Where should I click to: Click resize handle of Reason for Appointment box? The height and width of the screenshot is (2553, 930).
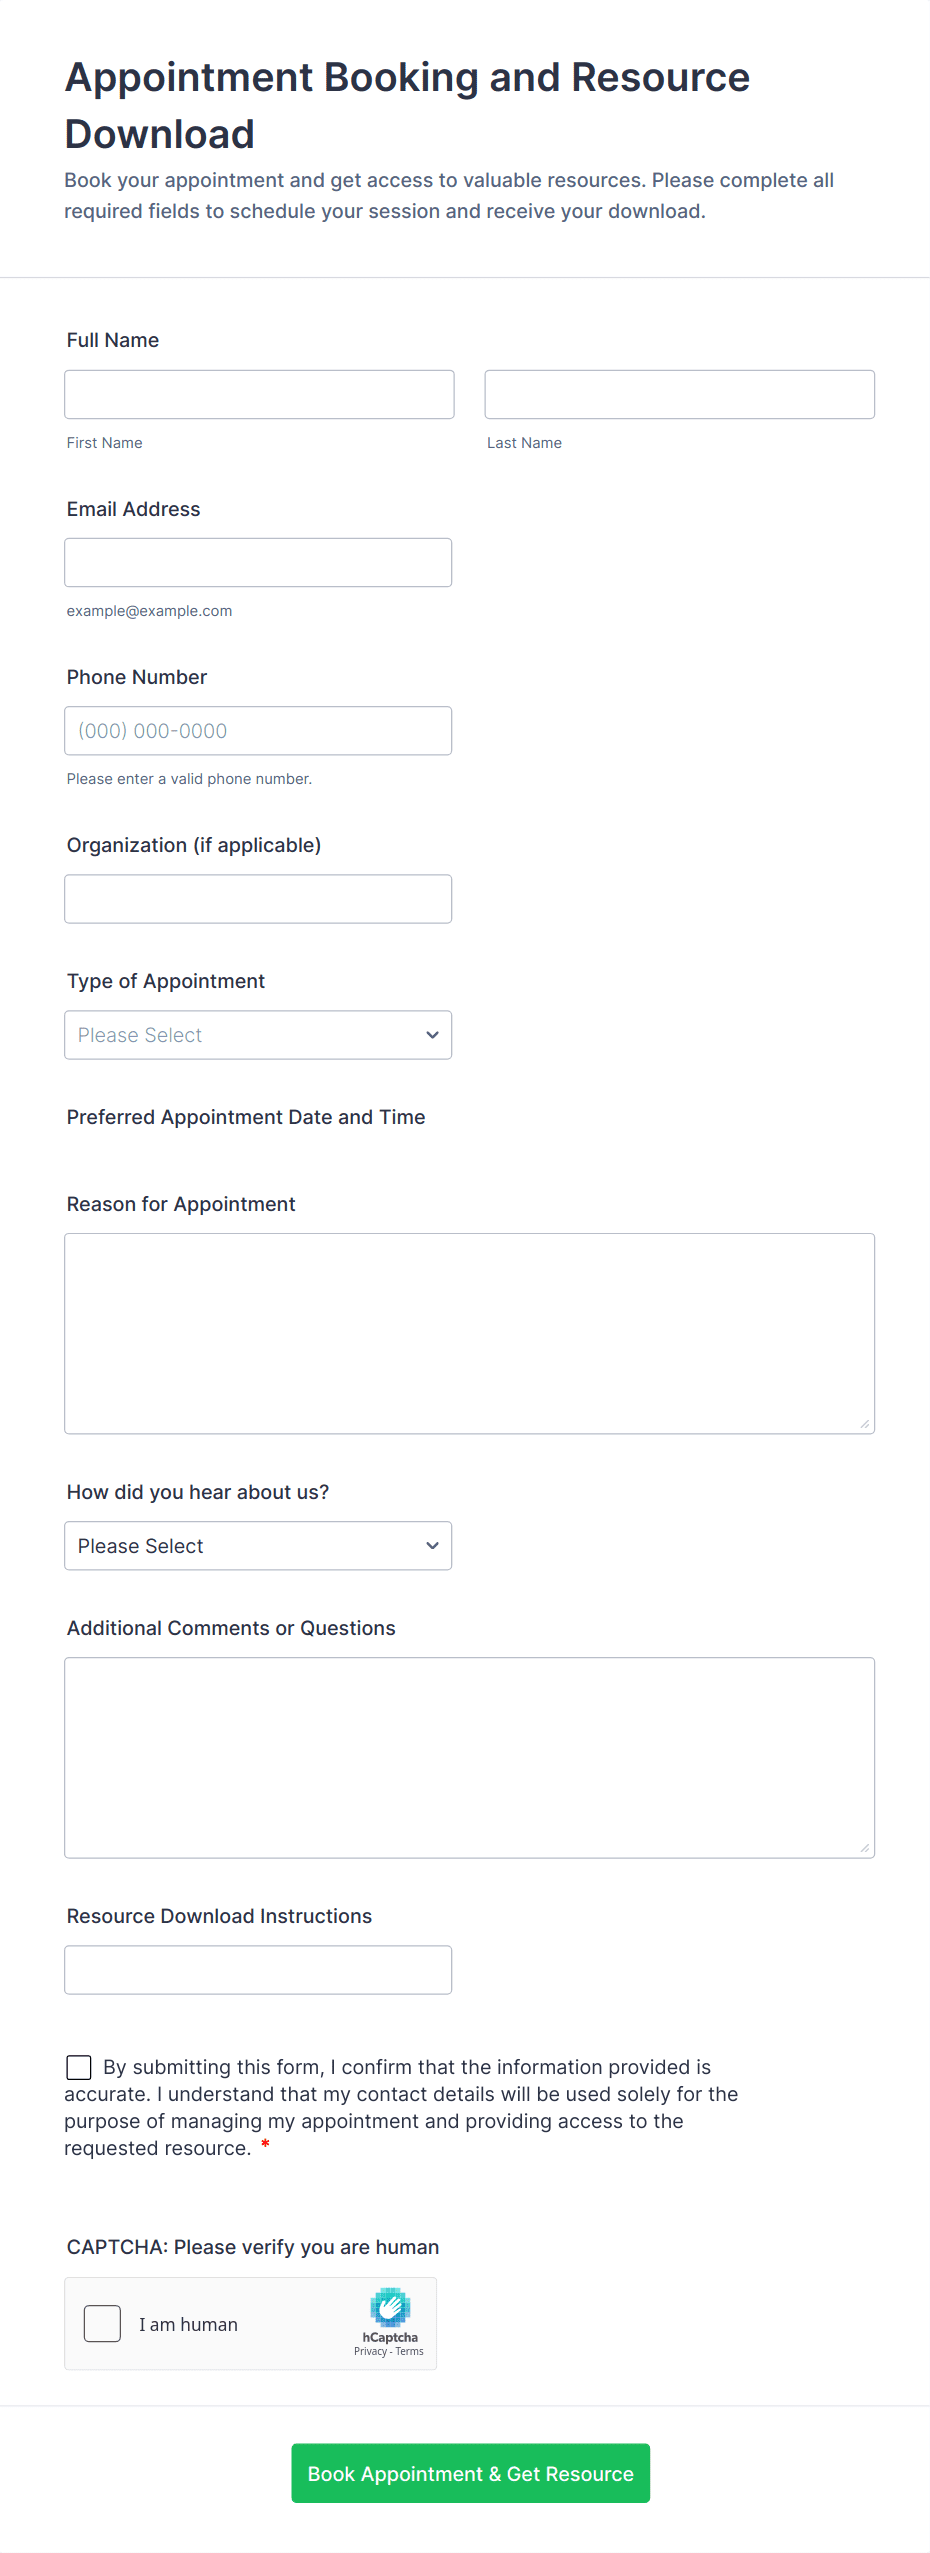tap(864, 1424)
